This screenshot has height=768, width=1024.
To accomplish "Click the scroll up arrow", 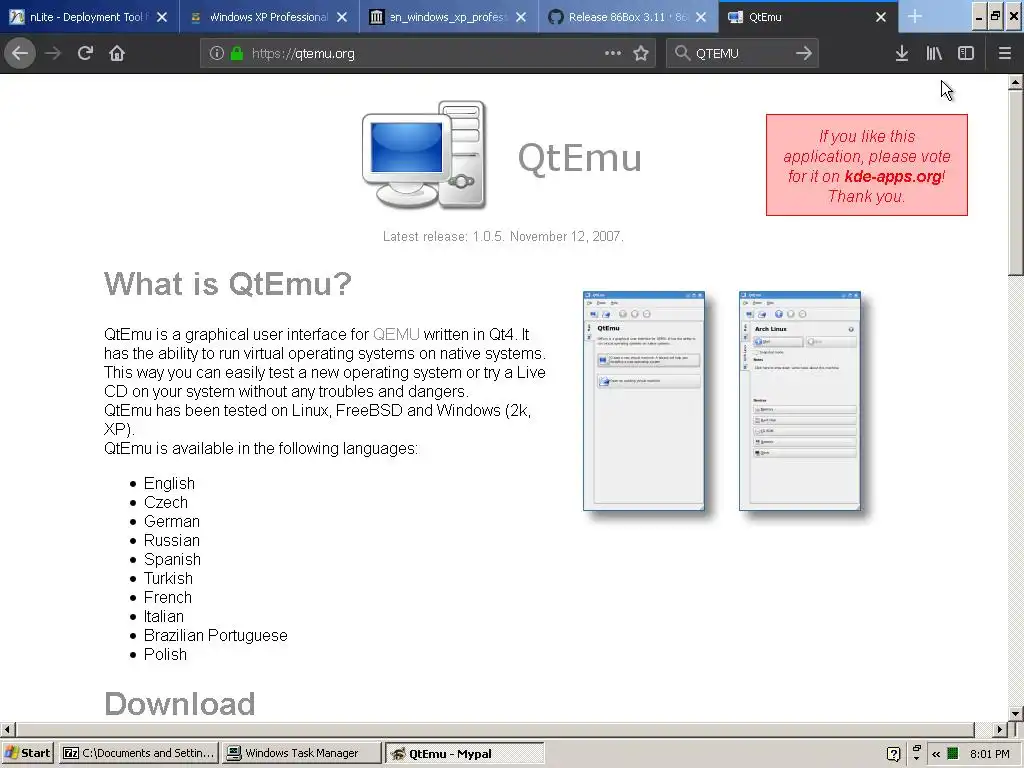I will [1015, 82].
